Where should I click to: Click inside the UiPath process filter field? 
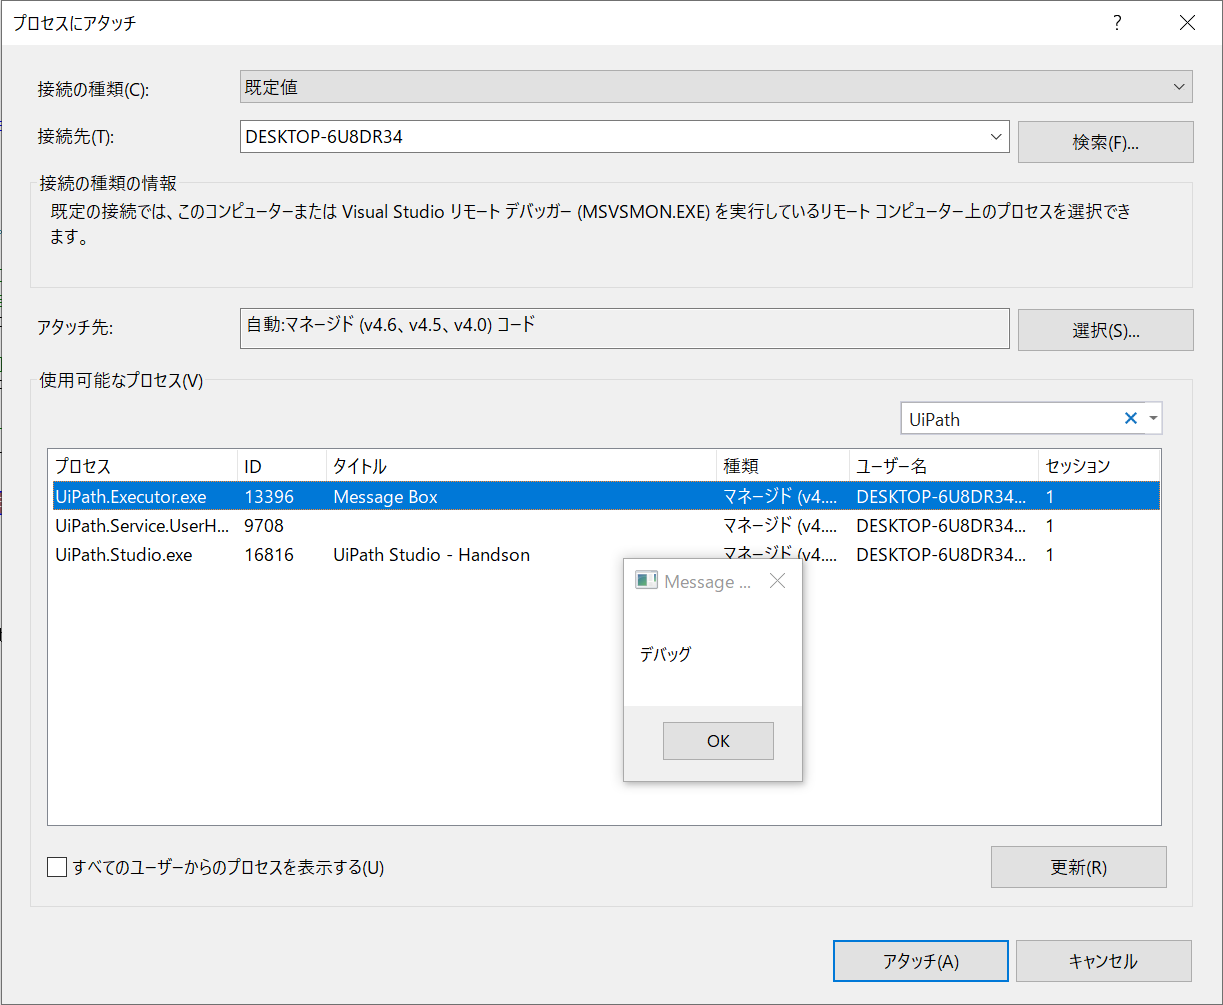click(x=1010, y=419)
